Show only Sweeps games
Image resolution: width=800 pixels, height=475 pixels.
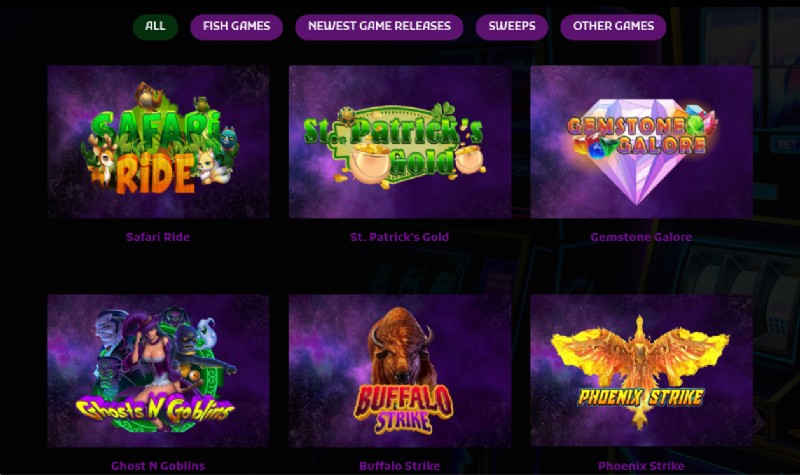coord(512,27)
